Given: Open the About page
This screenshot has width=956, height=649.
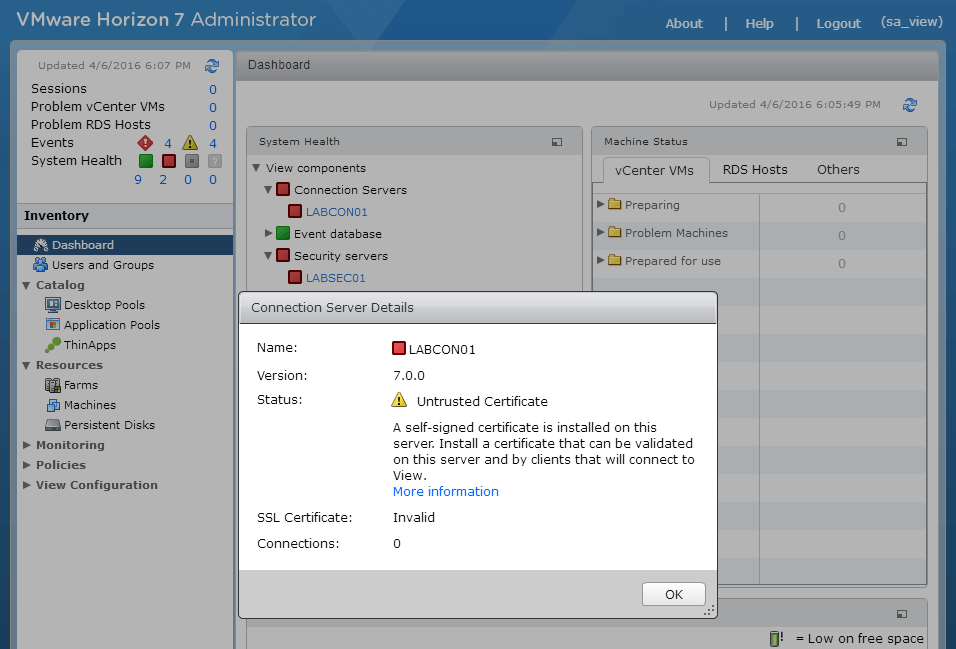Looking at the screenshot, I should pos(684,23).
